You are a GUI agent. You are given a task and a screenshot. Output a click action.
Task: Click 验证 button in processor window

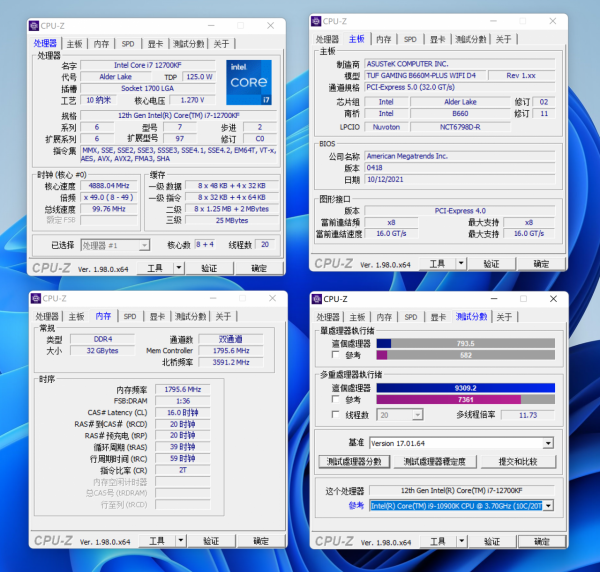(209, 268)
